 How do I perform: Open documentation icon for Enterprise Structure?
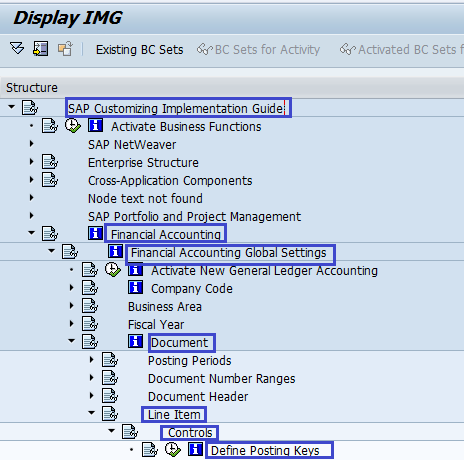point(50,162)
